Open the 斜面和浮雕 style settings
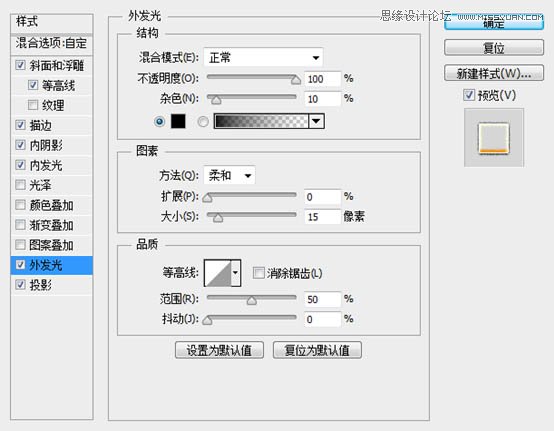This screenshot has width=554, height=431. click(57, 65)
